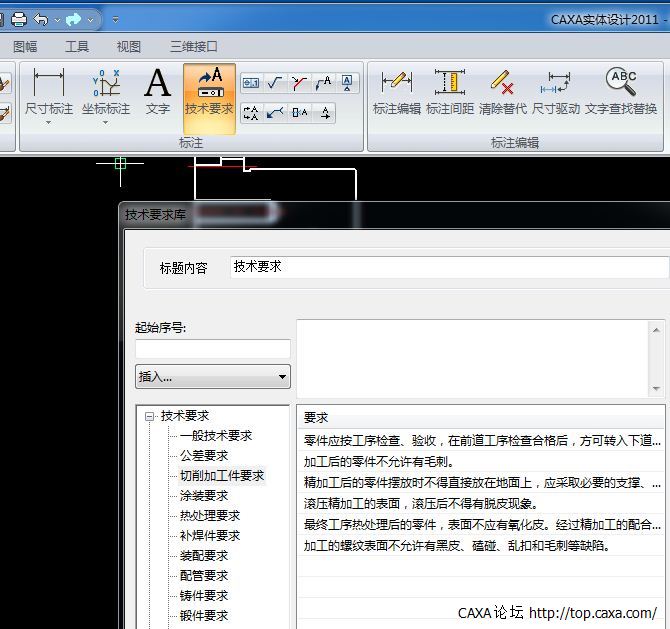Click the redo arrow icon
The width and height of the screenshot is (670, 629).
(x=73, y=19)
